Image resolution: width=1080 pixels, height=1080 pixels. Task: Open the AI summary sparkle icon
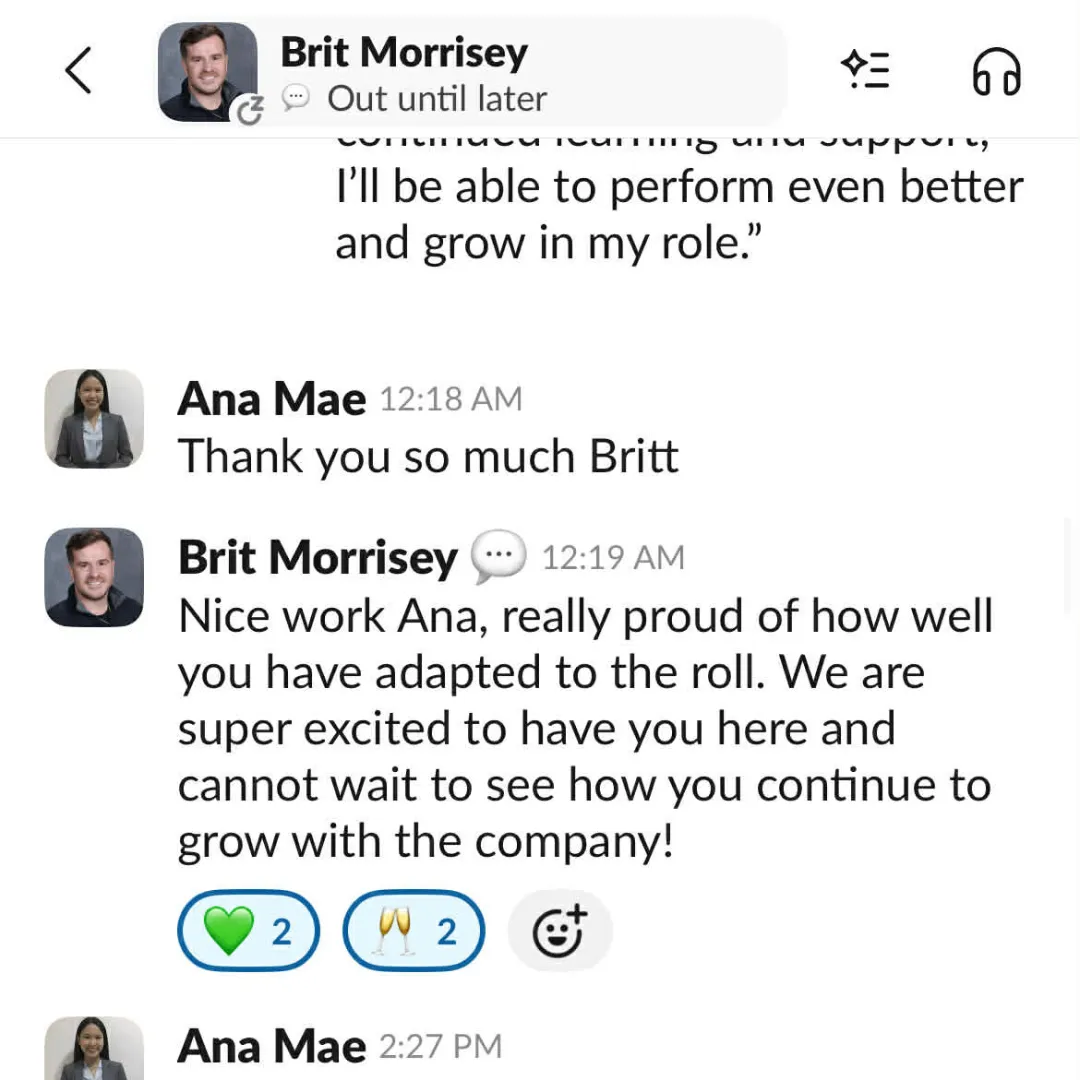click(866, 69)
